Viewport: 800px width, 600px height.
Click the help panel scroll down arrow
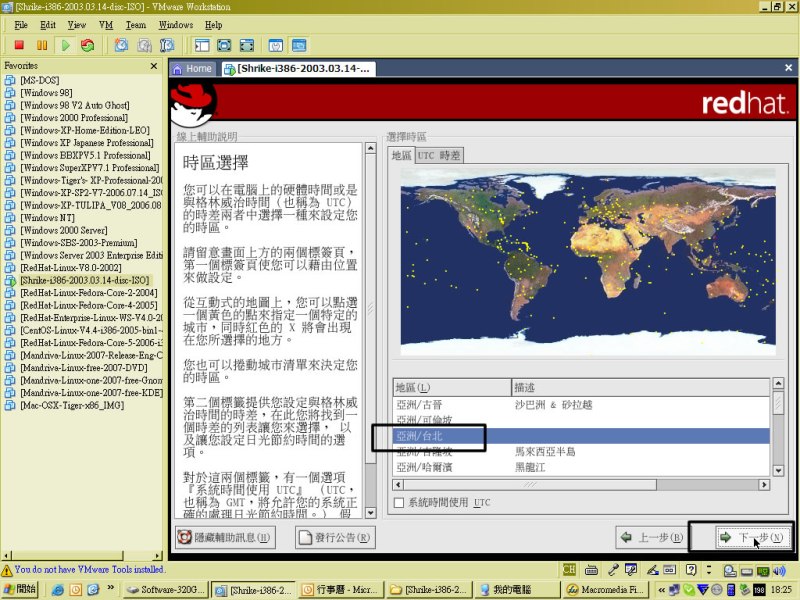click(x=371, y=513)
